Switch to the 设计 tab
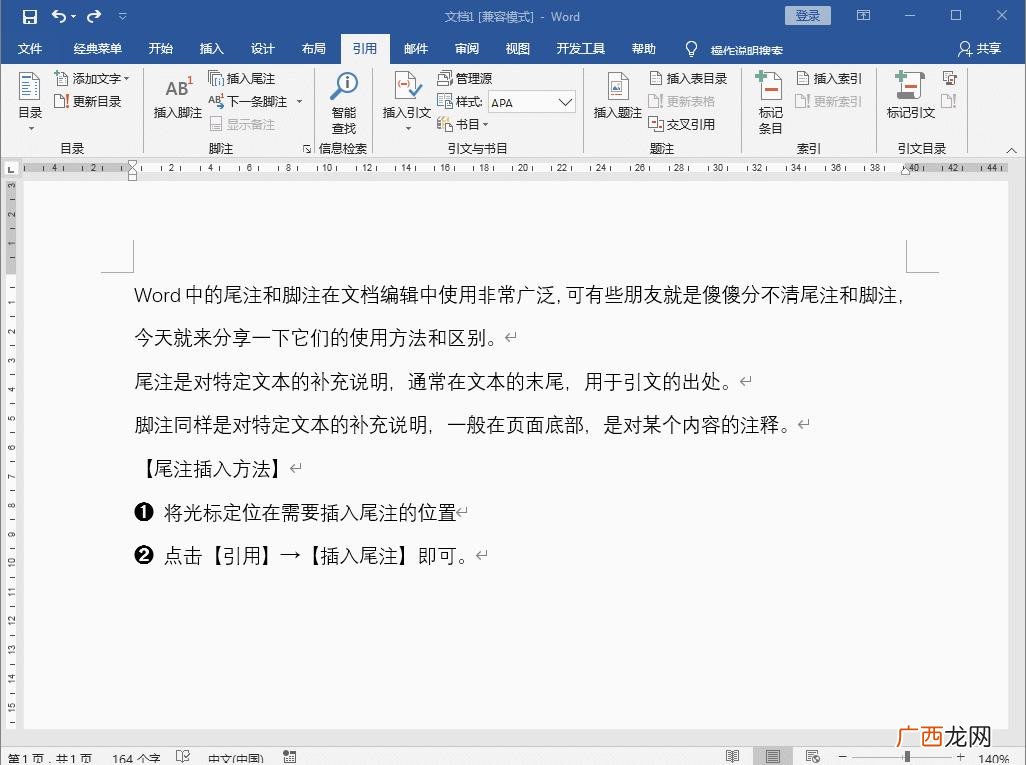This screenshot has width=1026, height=765. [x=262, y=48]
